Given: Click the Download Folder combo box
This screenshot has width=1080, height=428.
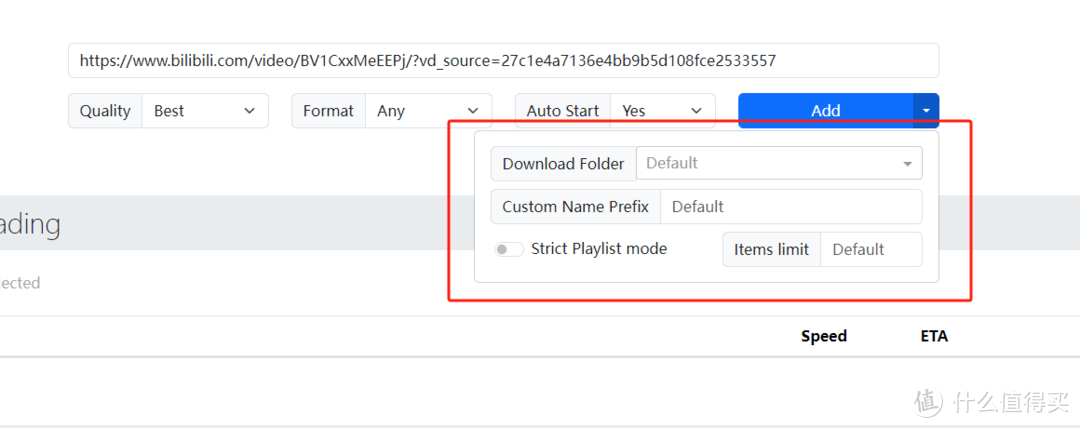Looking at the screenshot, I should tap(770, 163).
